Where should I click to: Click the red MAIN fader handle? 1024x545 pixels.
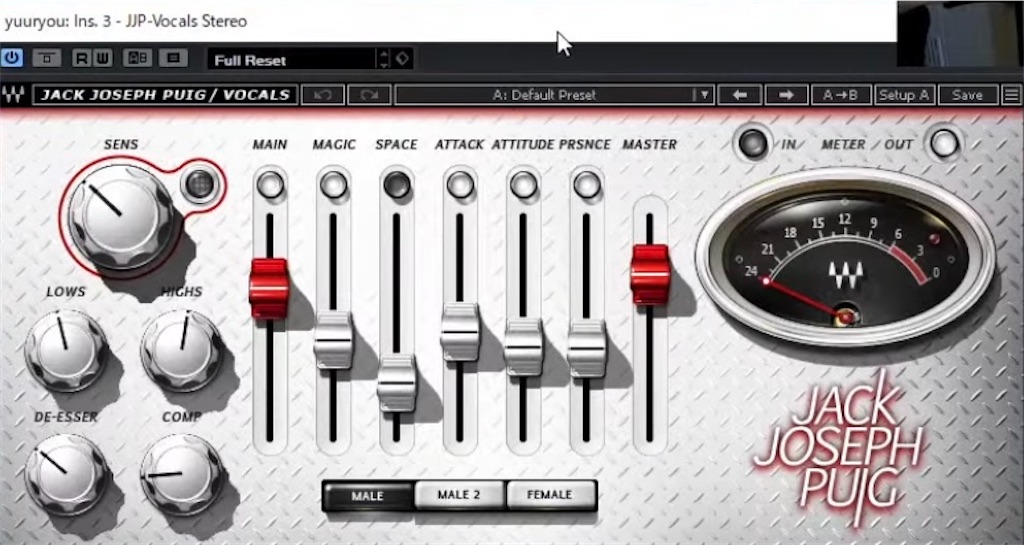coord(269,288)
